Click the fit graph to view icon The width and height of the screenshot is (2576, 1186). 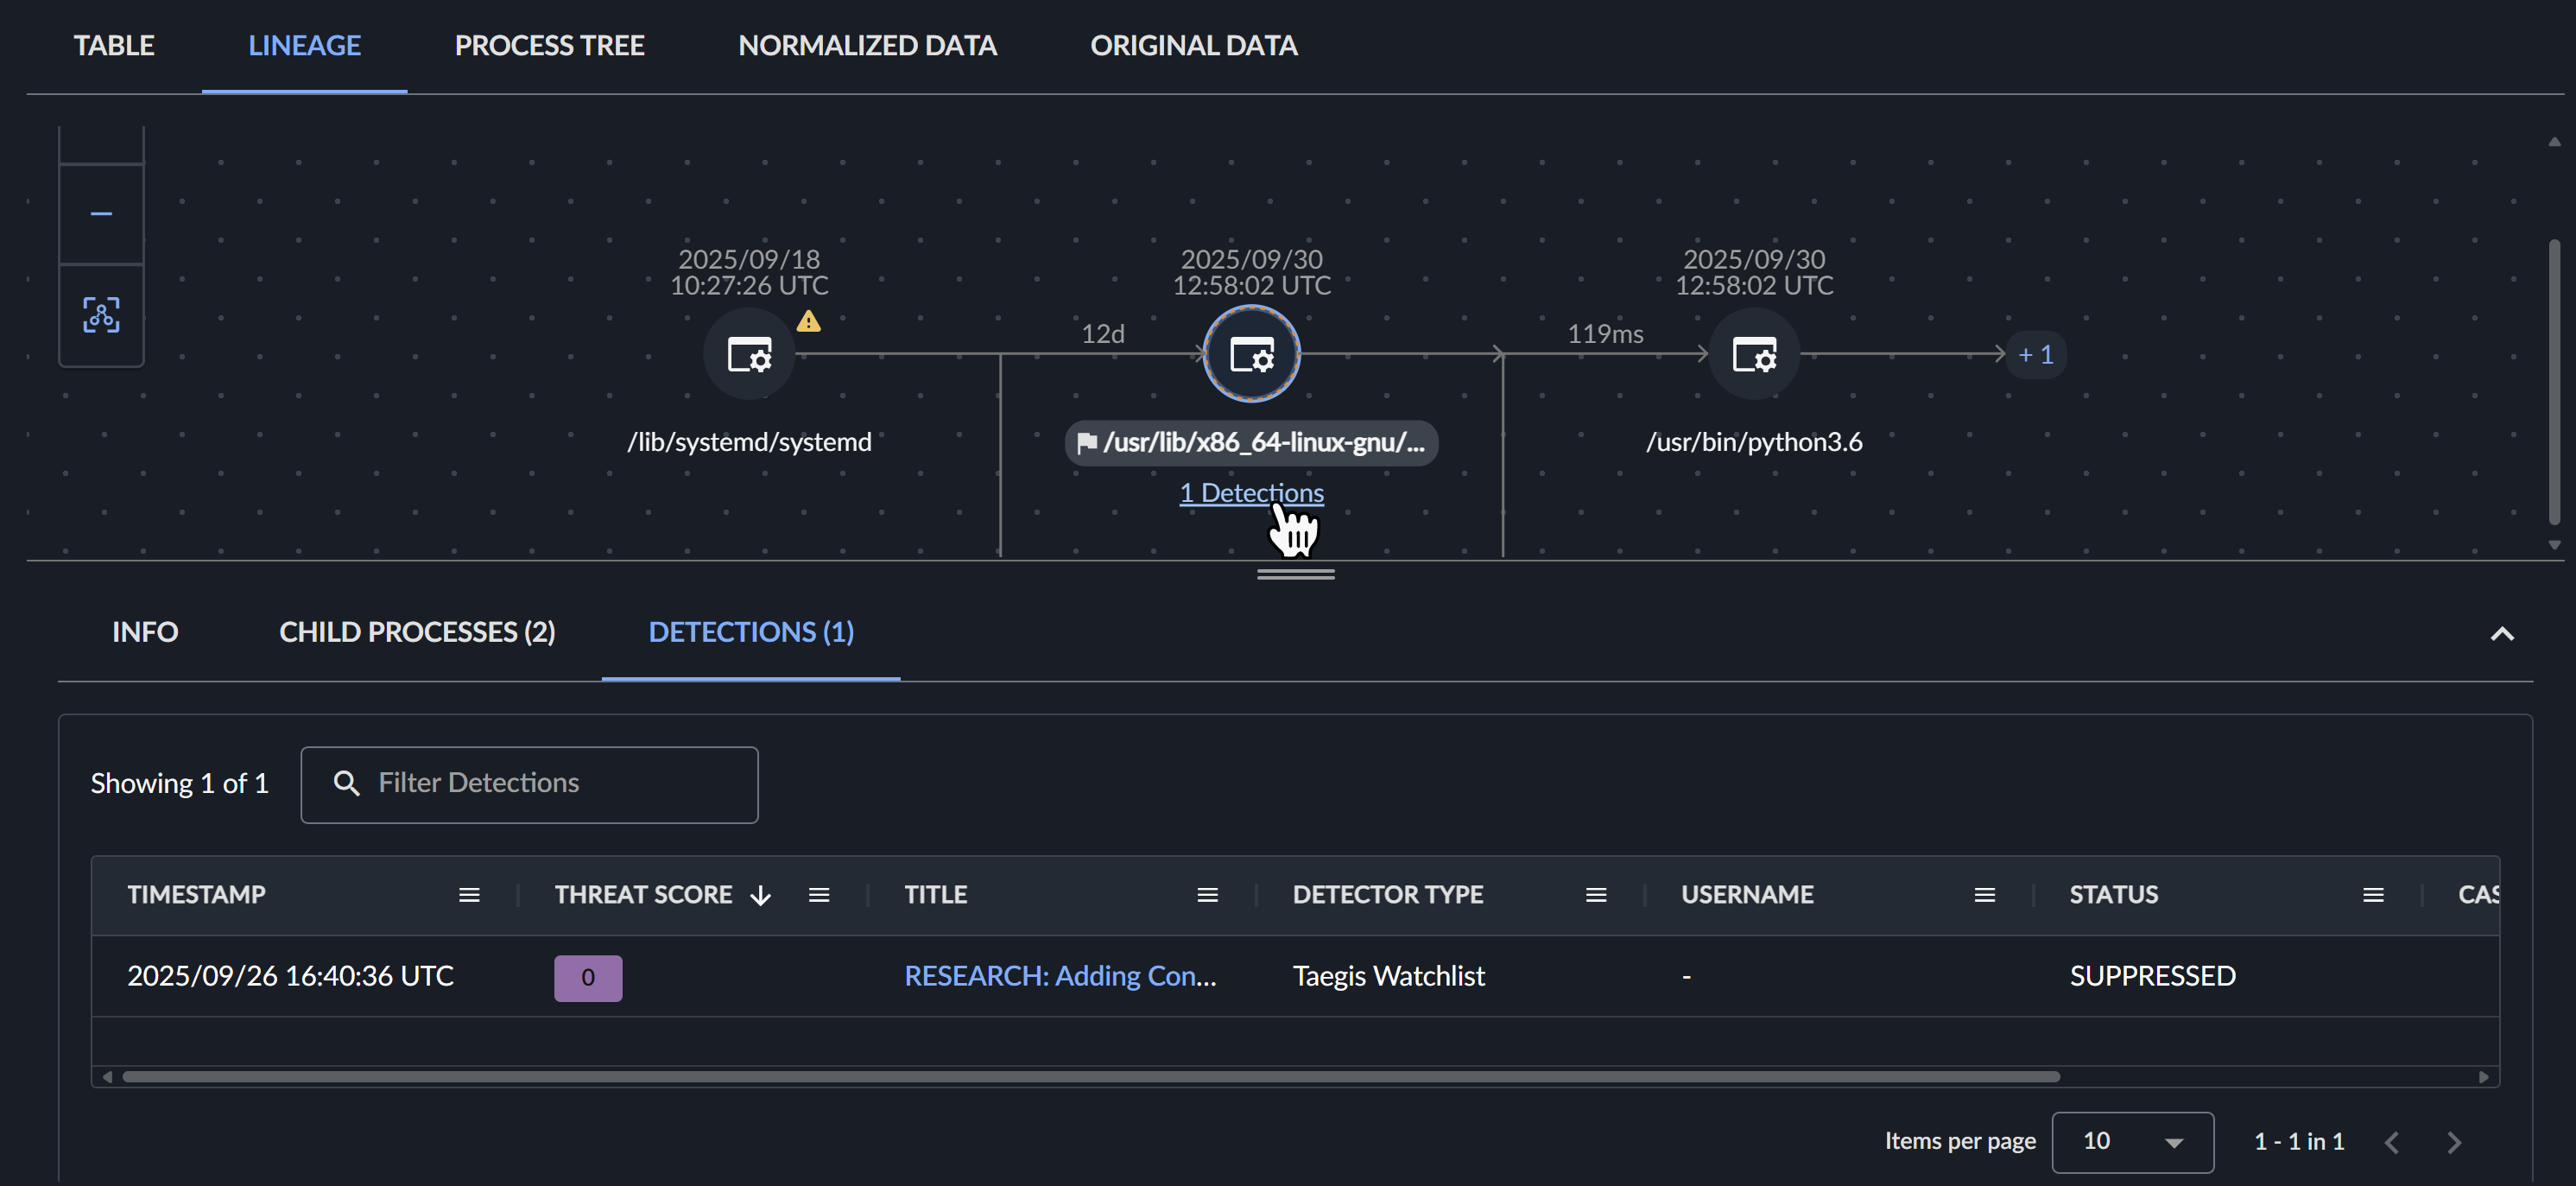(101, 315)
